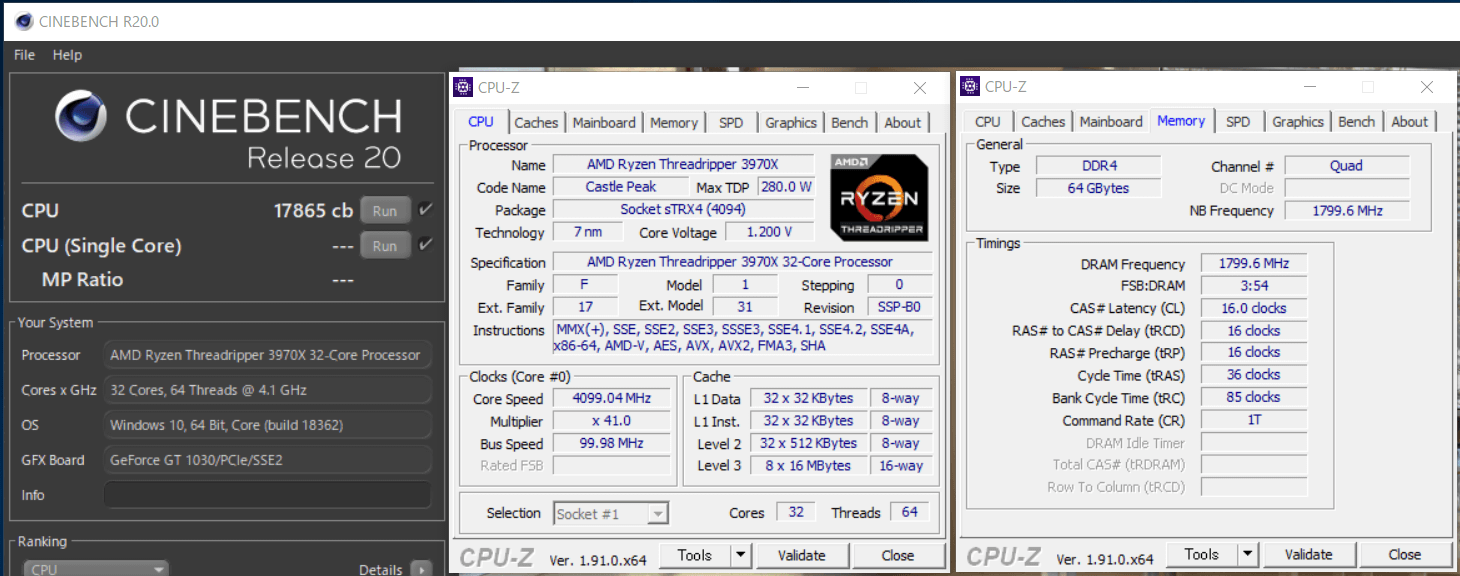This screenshot has width=1460, height=576.
Task: Click the FSB:DRAM 3:54 value
Action: click(1254, 286)
